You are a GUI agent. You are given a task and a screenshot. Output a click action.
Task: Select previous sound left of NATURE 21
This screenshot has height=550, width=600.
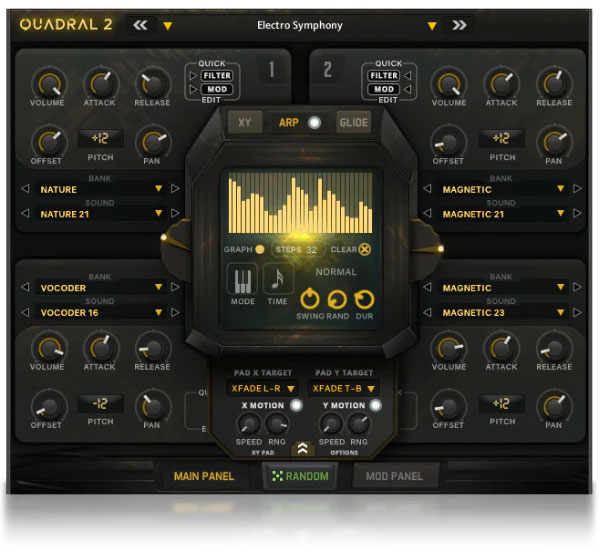tap(25, 213)
